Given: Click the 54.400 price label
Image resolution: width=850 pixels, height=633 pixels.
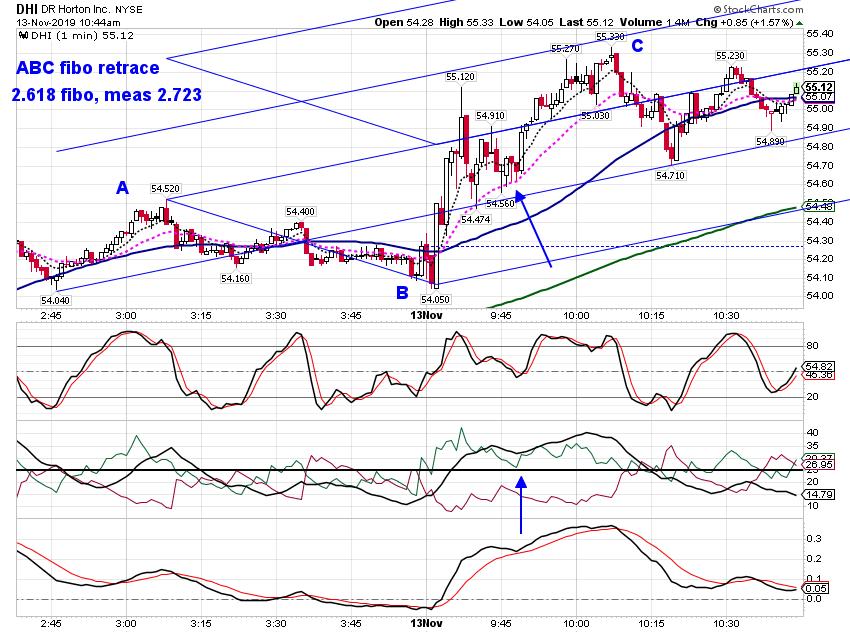Looking at the screenshot, I should [300, 211].
